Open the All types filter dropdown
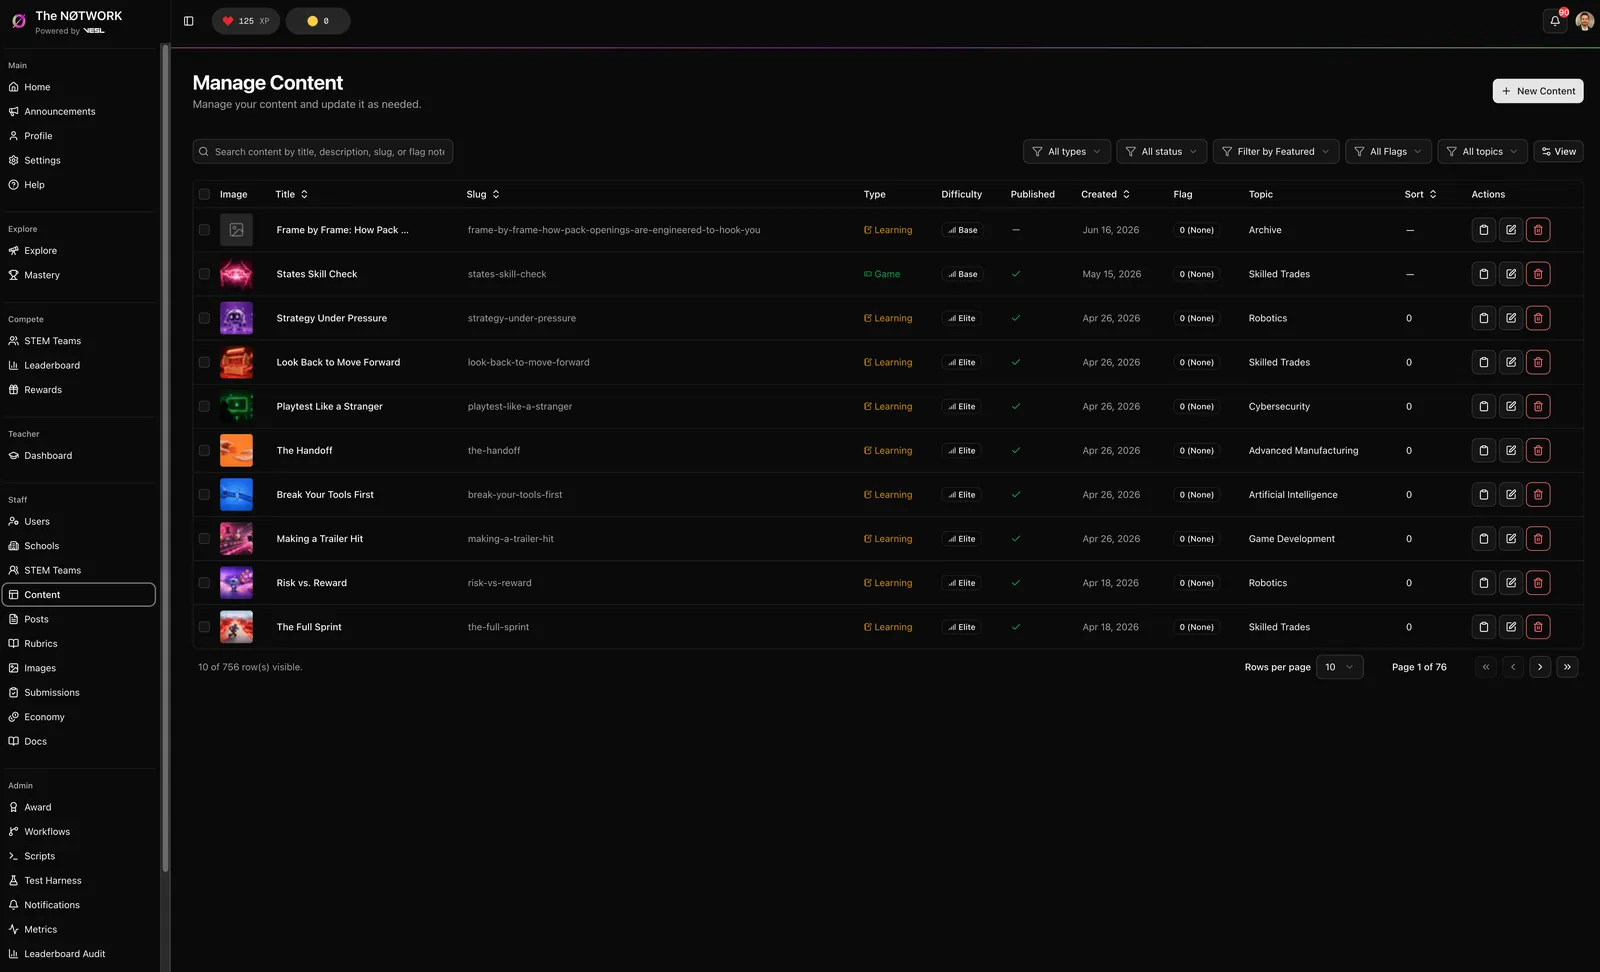 [1067, 152]
